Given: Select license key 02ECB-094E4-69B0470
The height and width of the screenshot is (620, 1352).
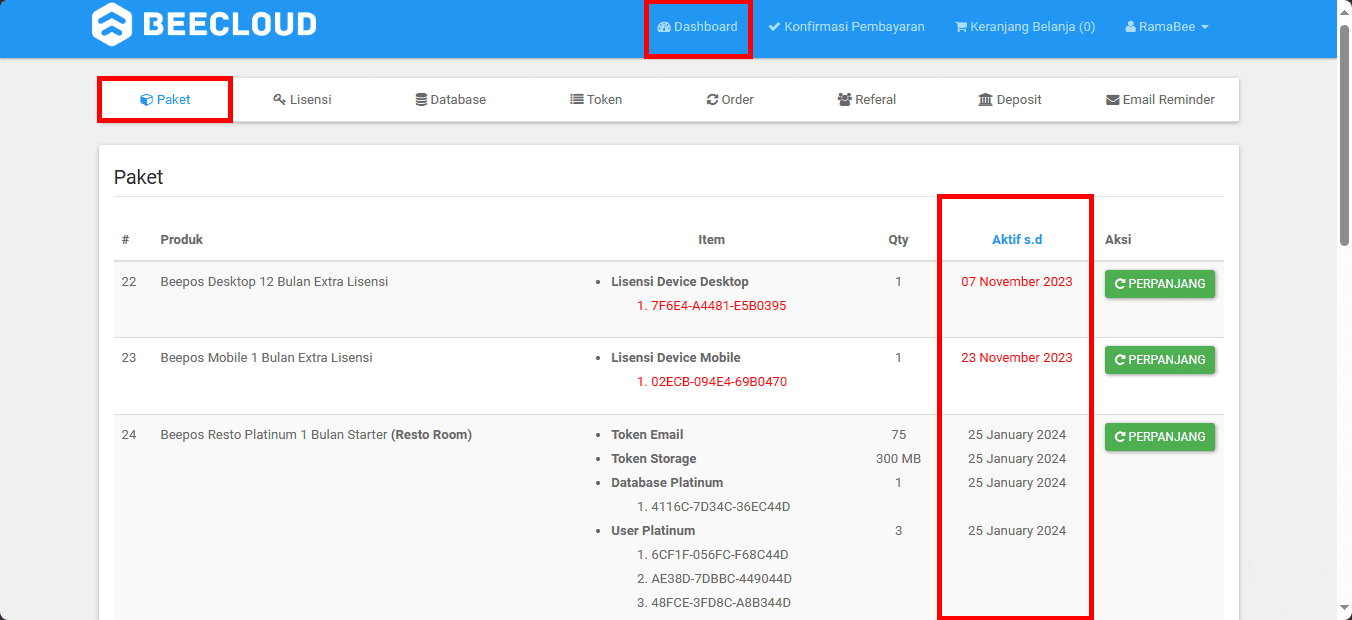Looking at the screenshot, I should (719, 382).
